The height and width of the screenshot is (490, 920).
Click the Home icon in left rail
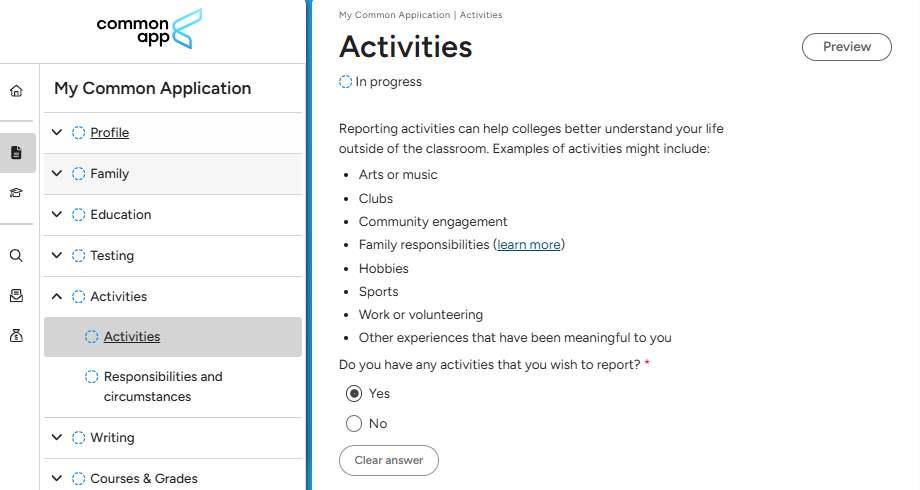[x=16, y=91]
